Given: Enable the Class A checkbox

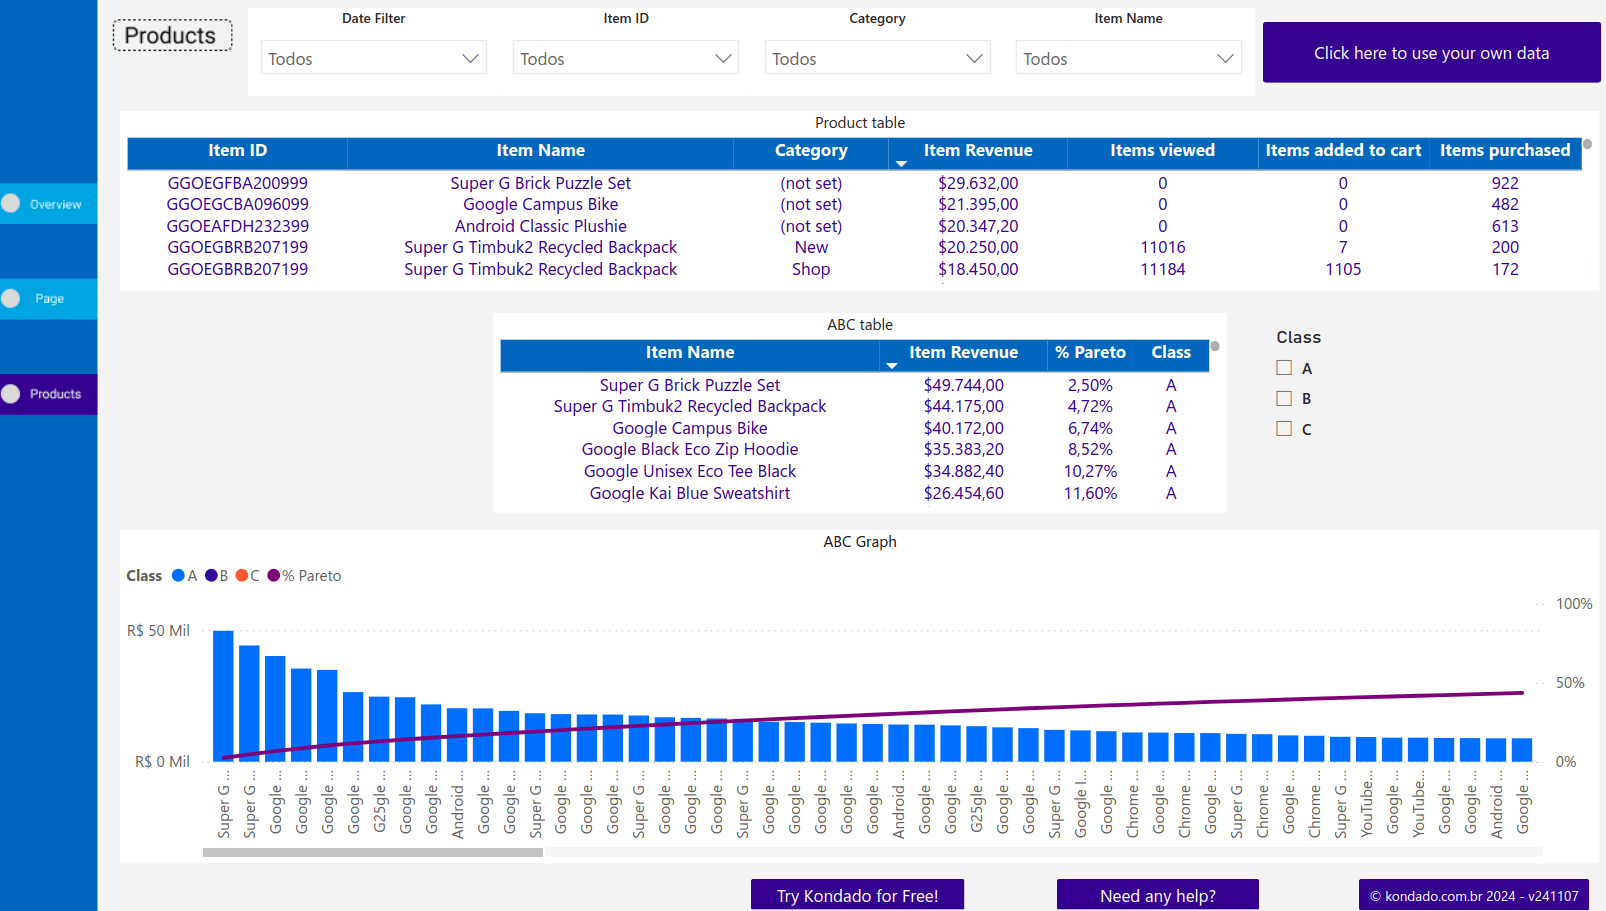Looking at the screenshot, I should point(1284,367).
